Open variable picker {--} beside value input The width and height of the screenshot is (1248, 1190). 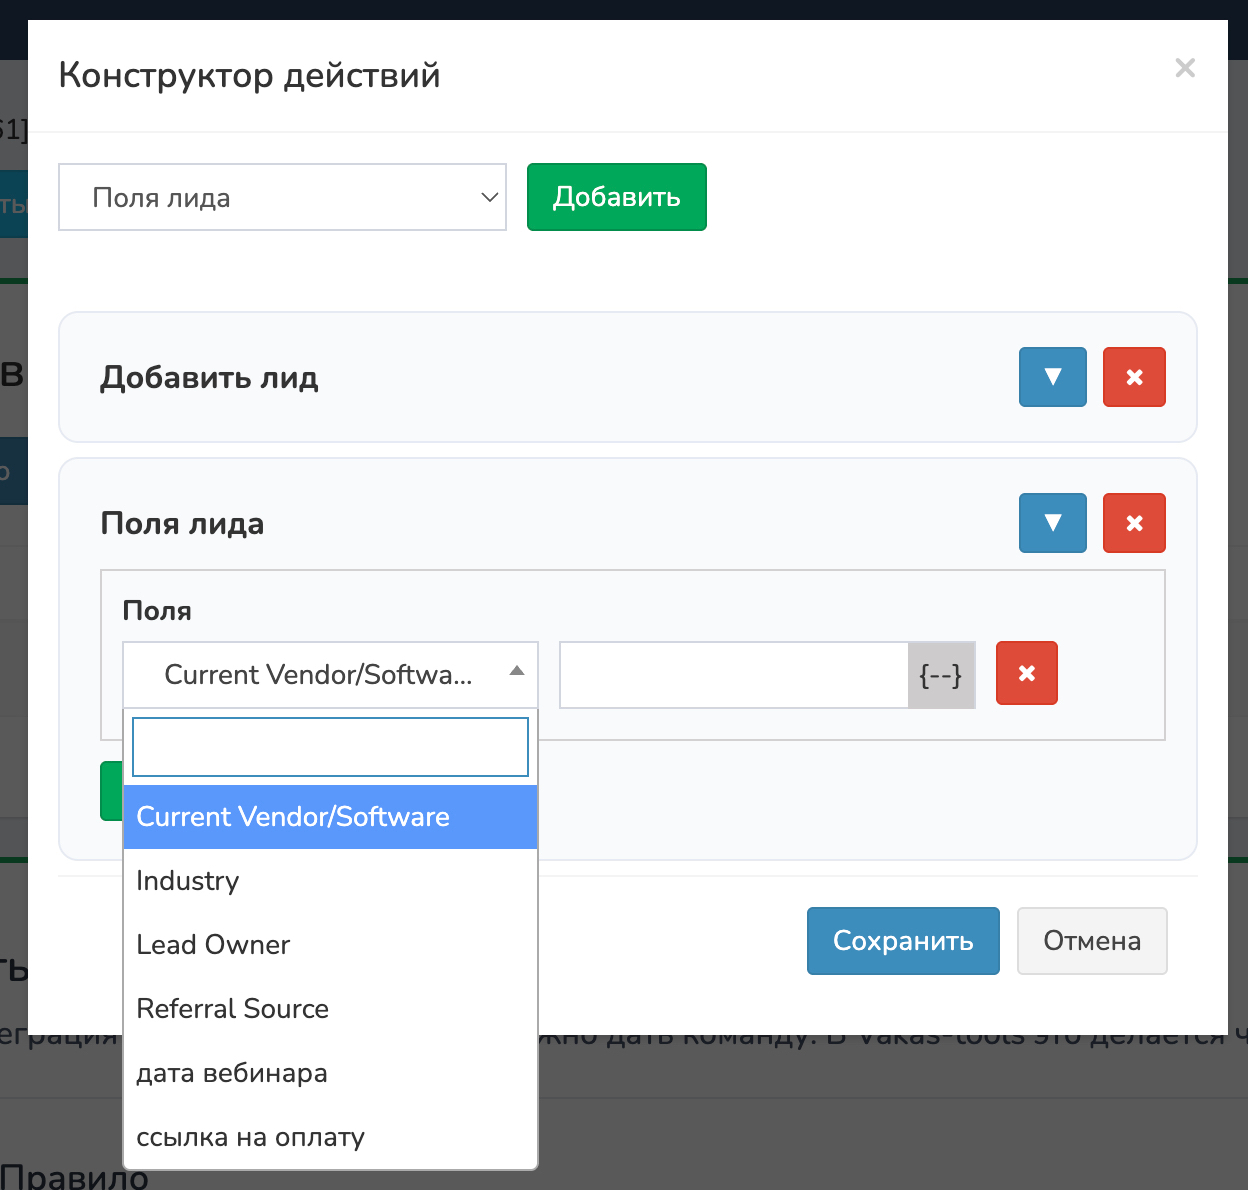(940, 676)
